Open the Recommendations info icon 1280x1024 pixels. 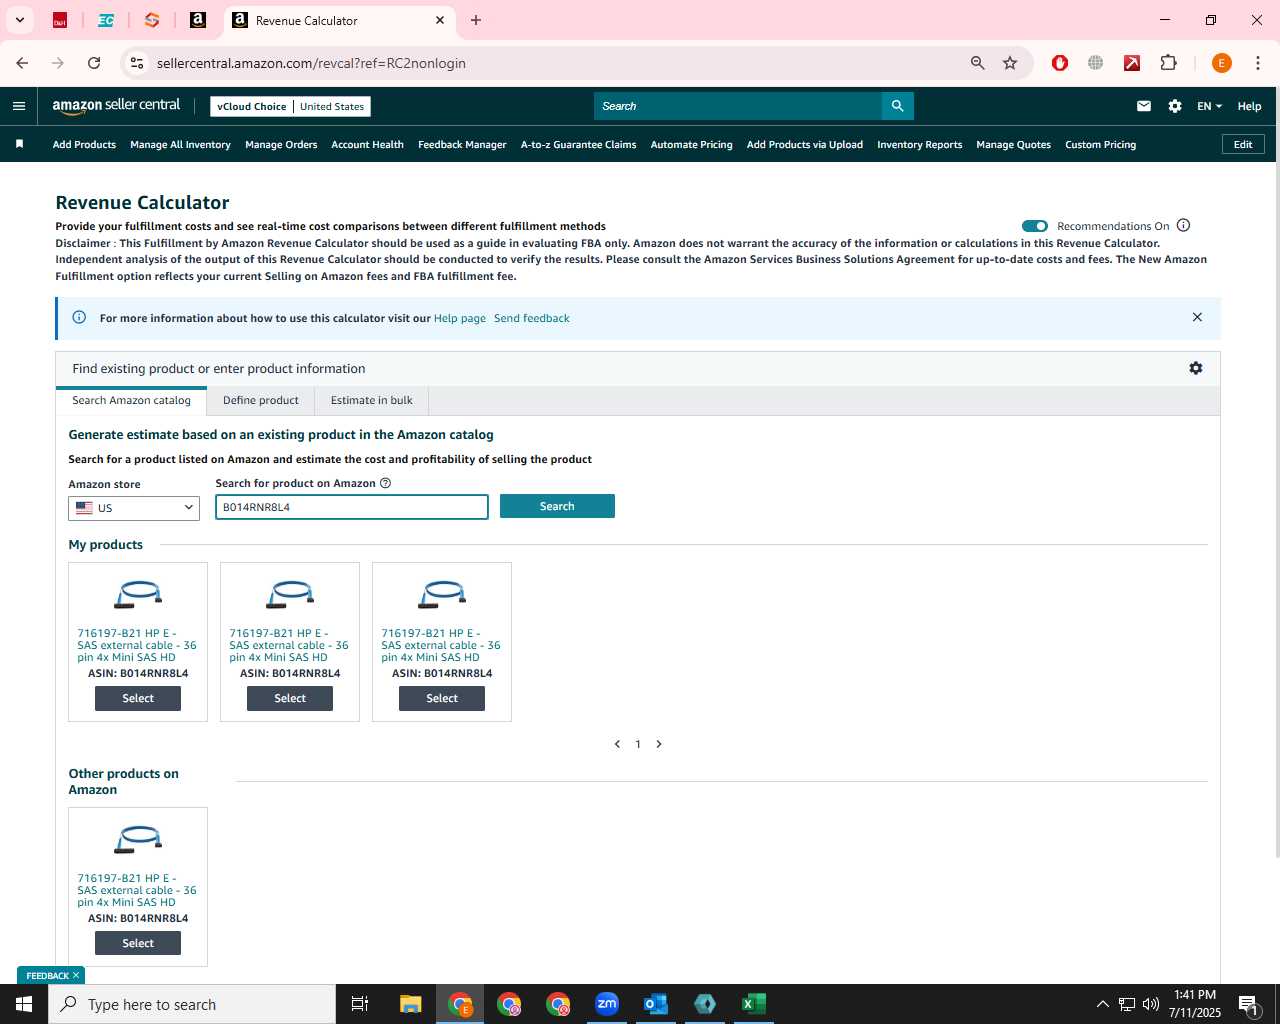pos(1184,225)
